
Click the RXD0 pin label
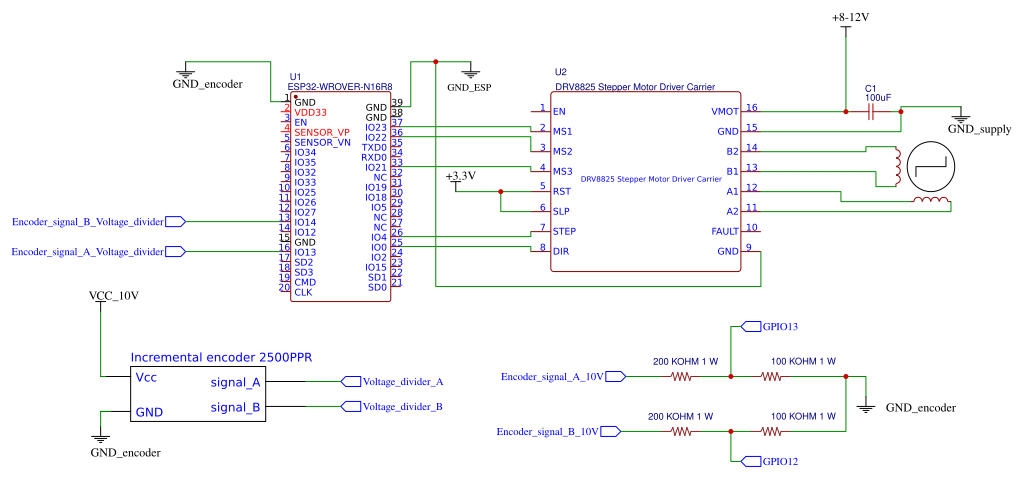(374, 157)
